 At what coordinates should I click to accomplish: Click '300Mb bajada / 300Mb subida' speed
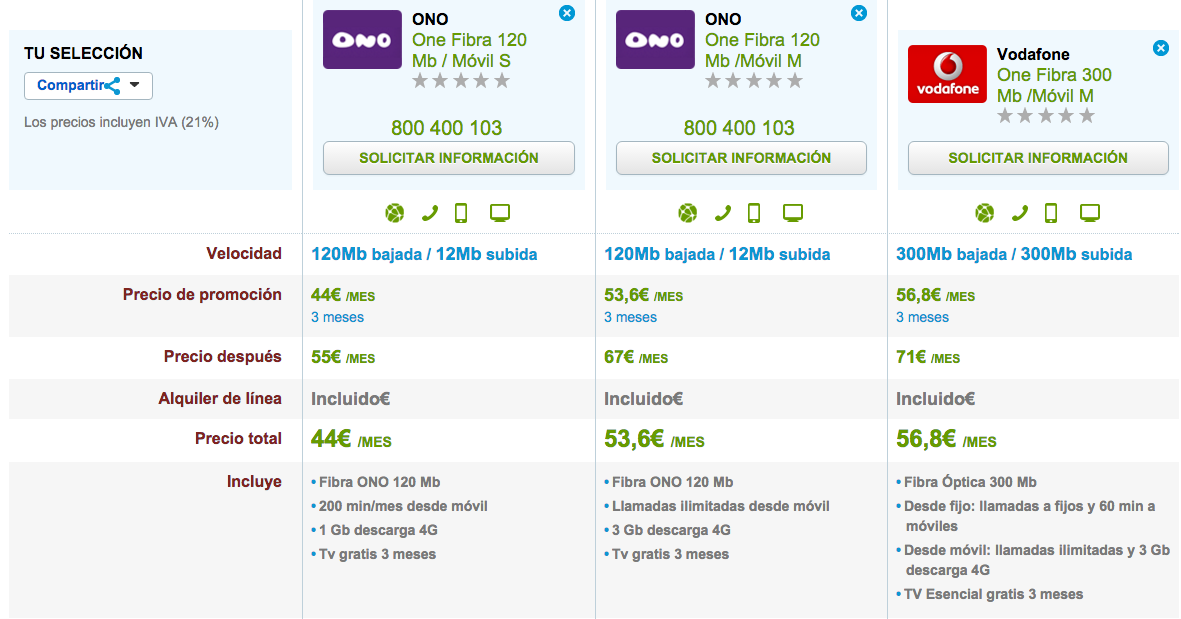(1014, 255)
